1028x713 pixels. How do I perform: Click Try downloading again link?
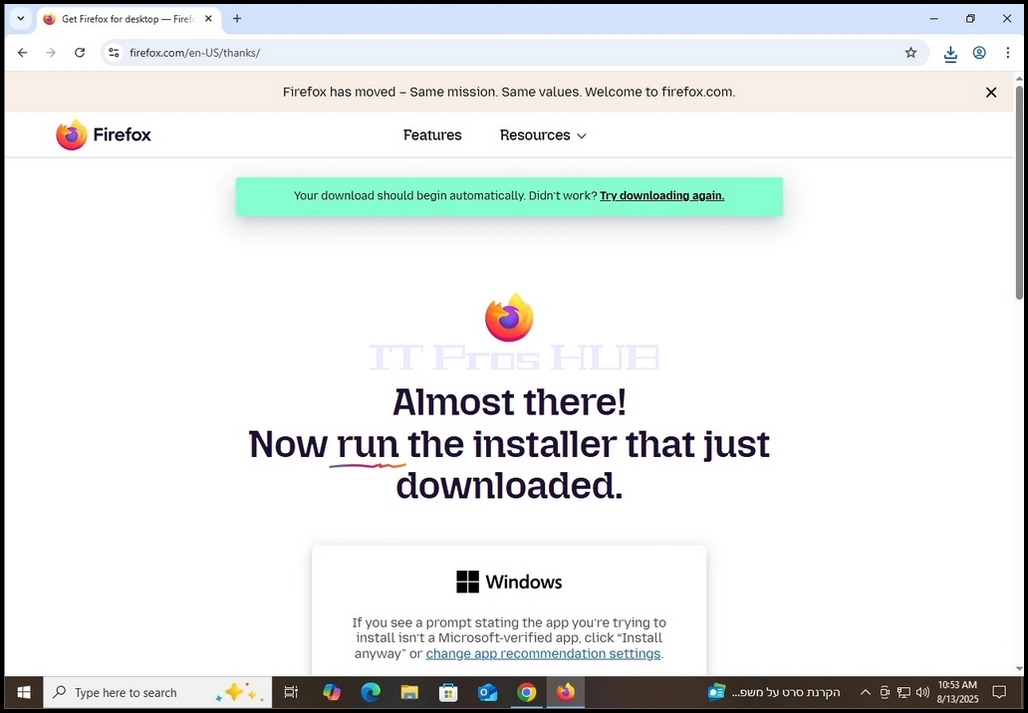(x=662, y=195)
